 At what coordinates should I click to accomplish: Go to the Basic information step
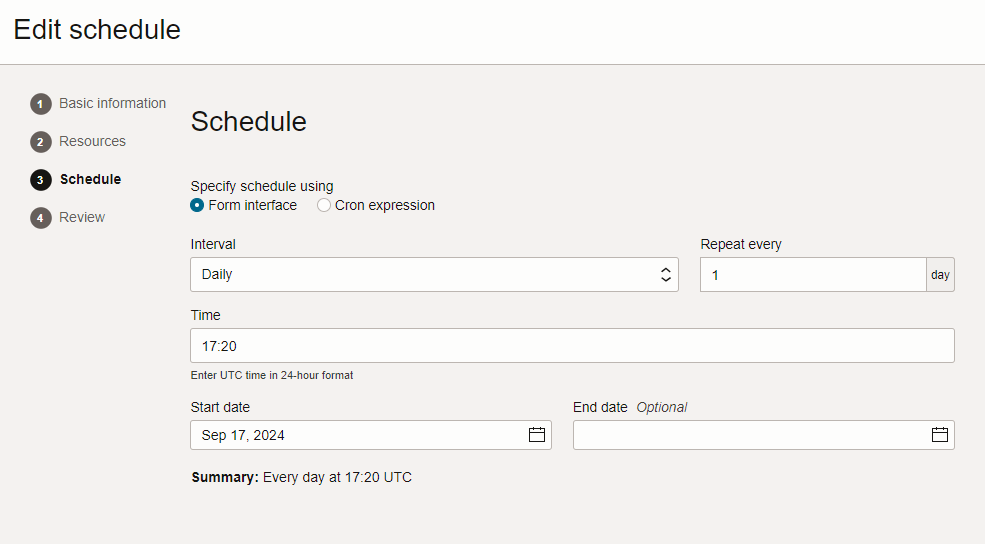click(112, 103)
